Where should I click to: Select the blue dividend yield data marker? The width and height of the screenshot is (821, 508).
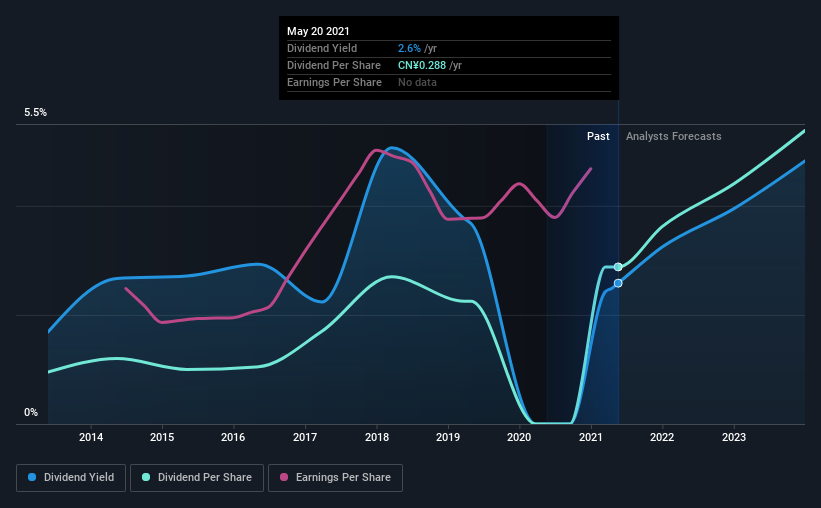618,283
